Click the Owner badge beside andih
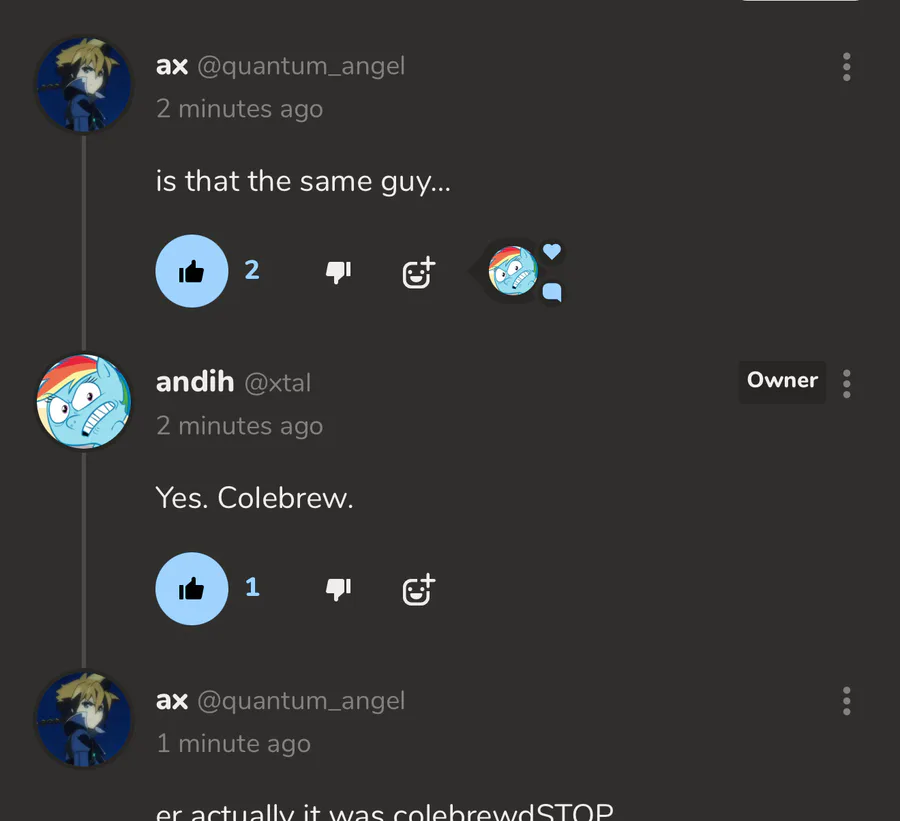The width and height of the screenshot is (900, 821). [782, 381]
